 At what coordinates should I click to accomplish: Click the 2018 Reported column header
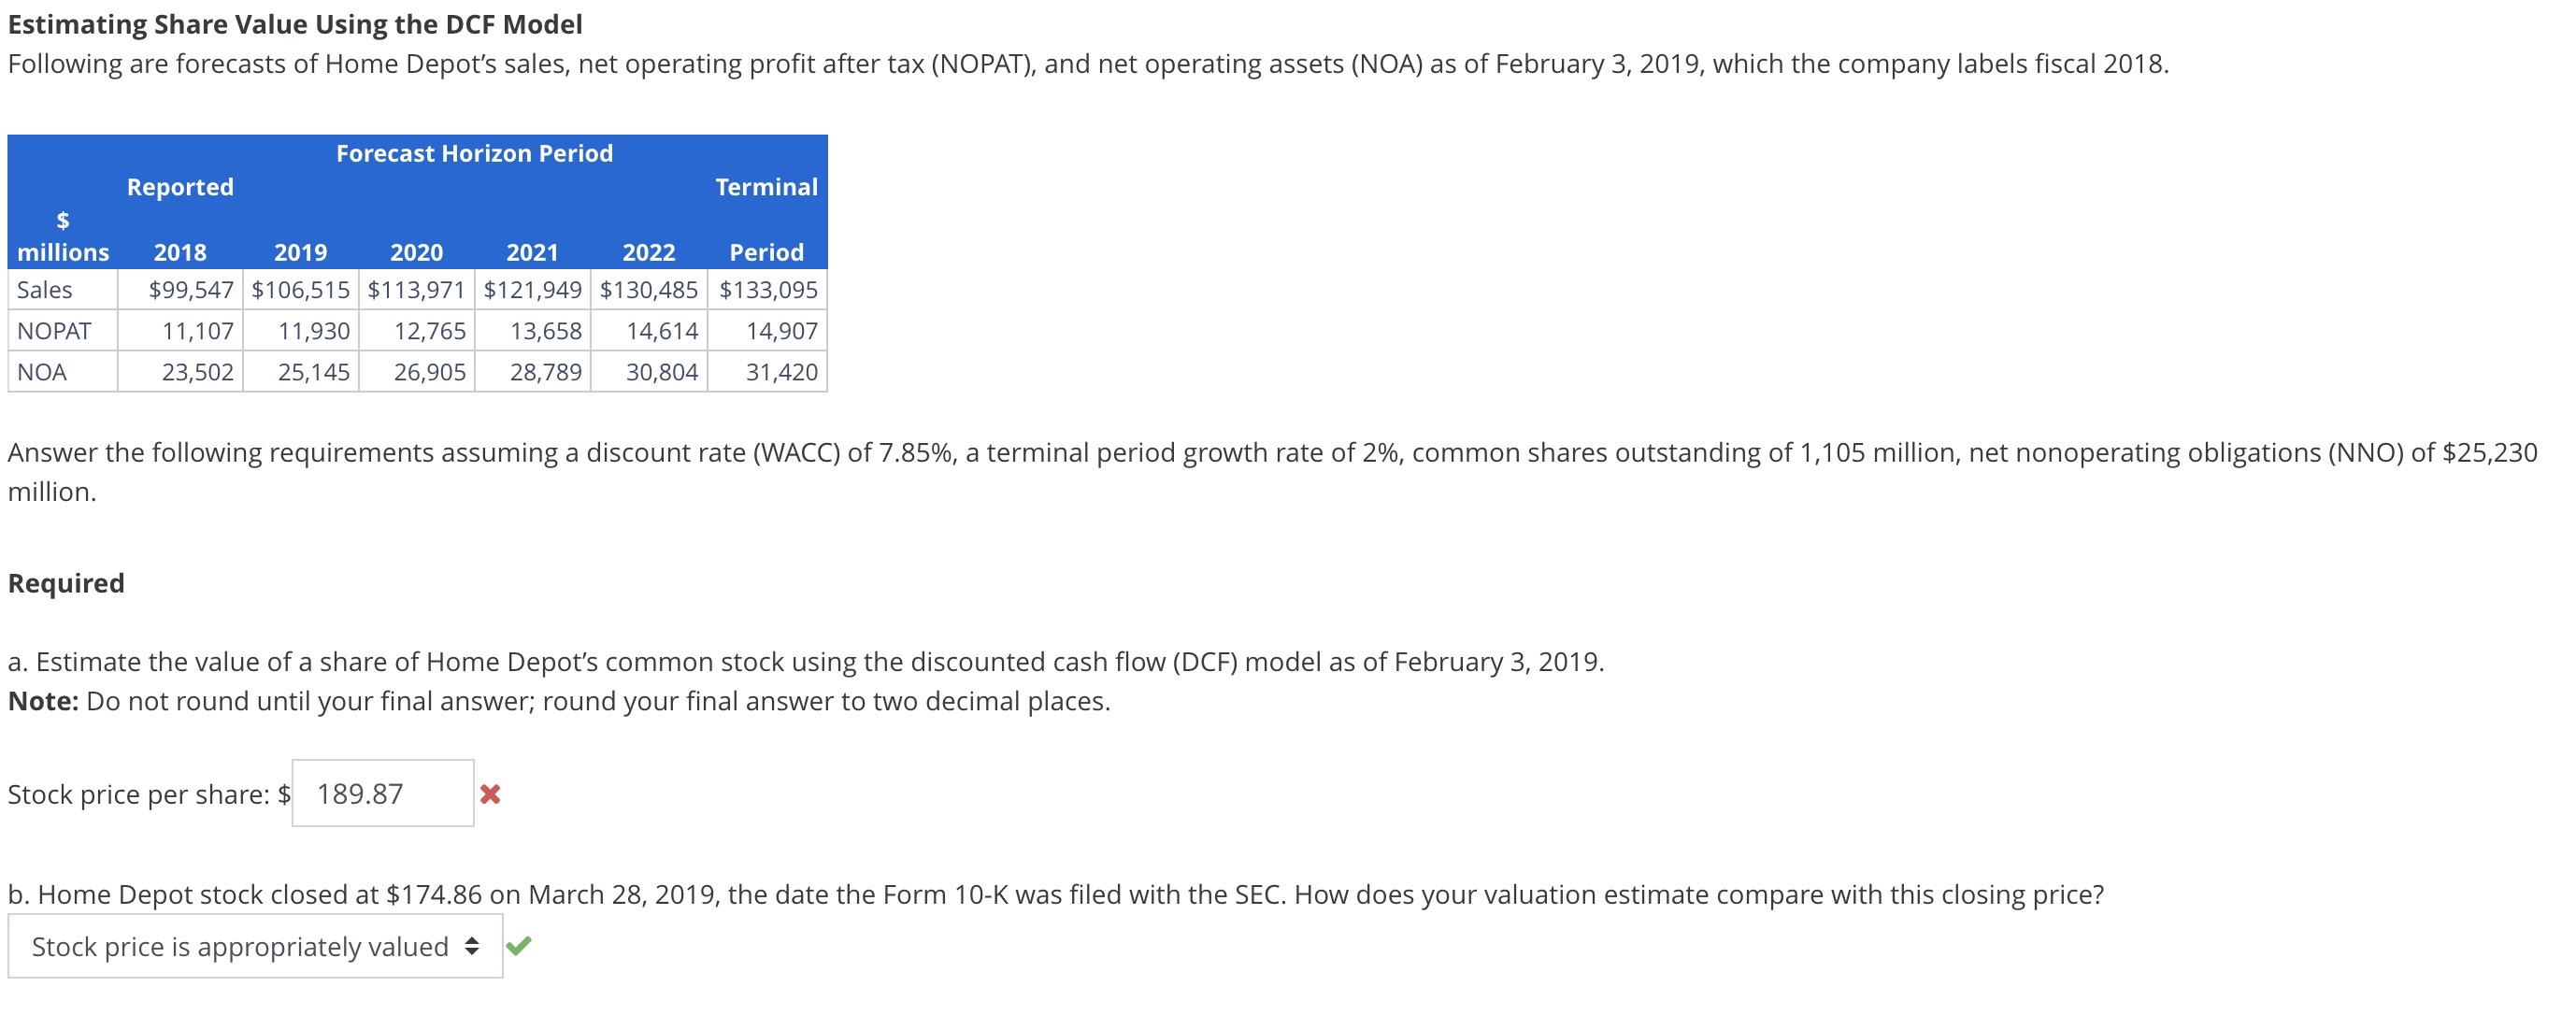click(x=180, y=251)
